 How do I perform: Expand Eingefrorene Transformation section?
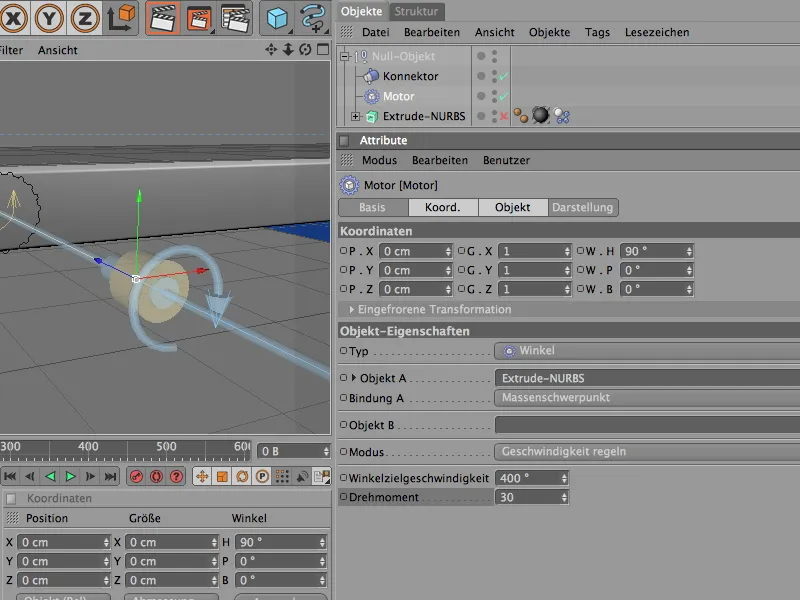(352, 310)
